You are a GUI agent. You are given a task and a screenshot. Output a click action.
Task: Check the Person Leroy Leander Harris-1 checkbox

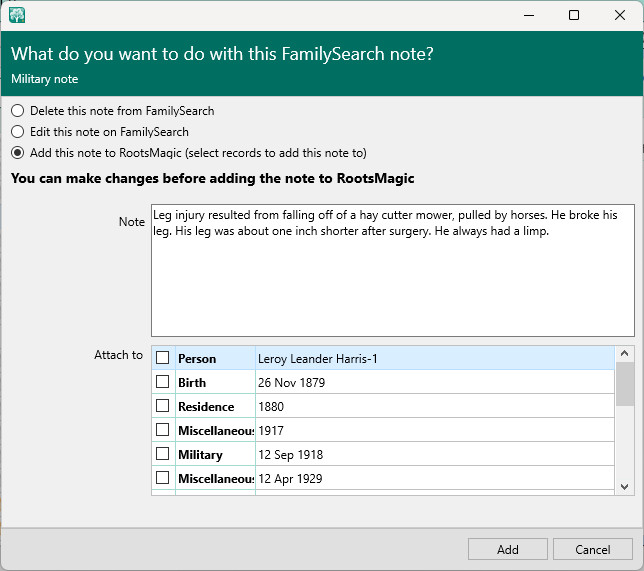162,359
